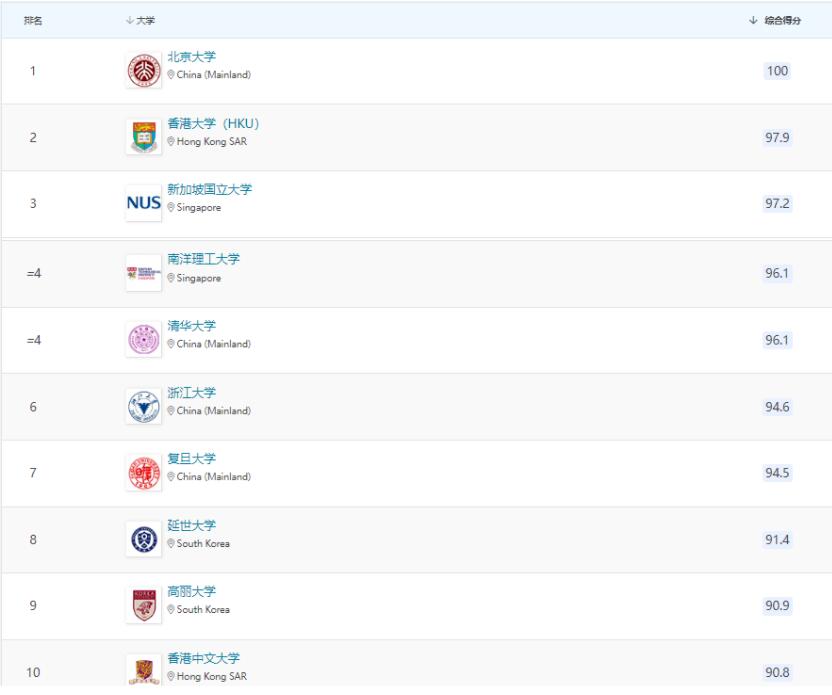The height and width of the screenshot is (695, 832).
Task: Open the Chinese University of Hong Kong crest (香港中文大学)
Action: click(x=144, y=670)
